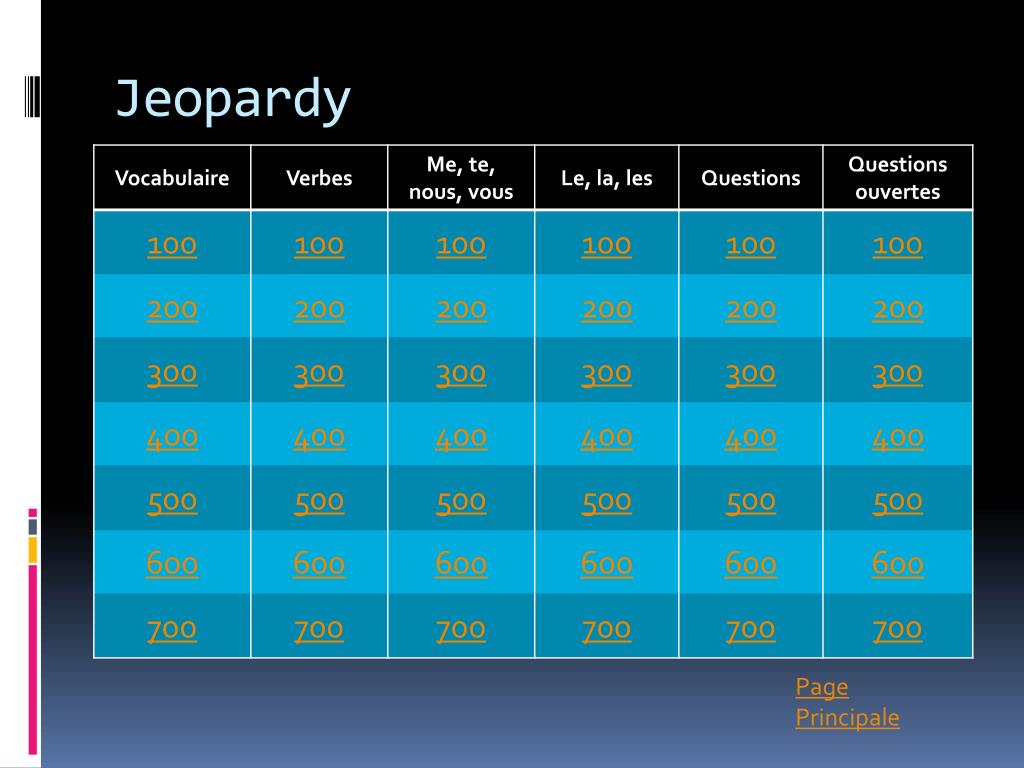Select the 700 link in Verbes column
Image resolution: width=1024 pixels, height=768 pixels.
tap(319, 630)
